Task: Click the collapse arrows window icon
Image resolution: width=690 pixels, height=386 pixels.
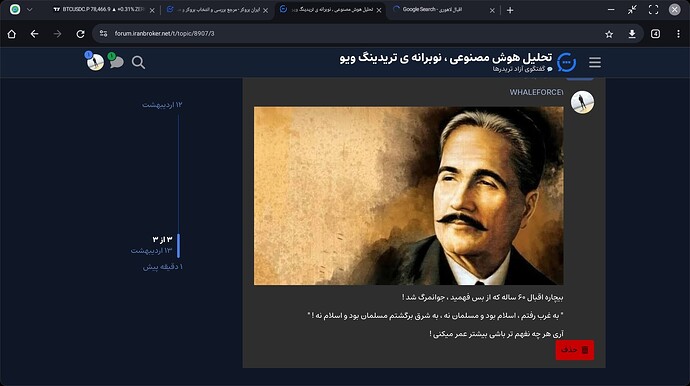Action: click(632, 10)
